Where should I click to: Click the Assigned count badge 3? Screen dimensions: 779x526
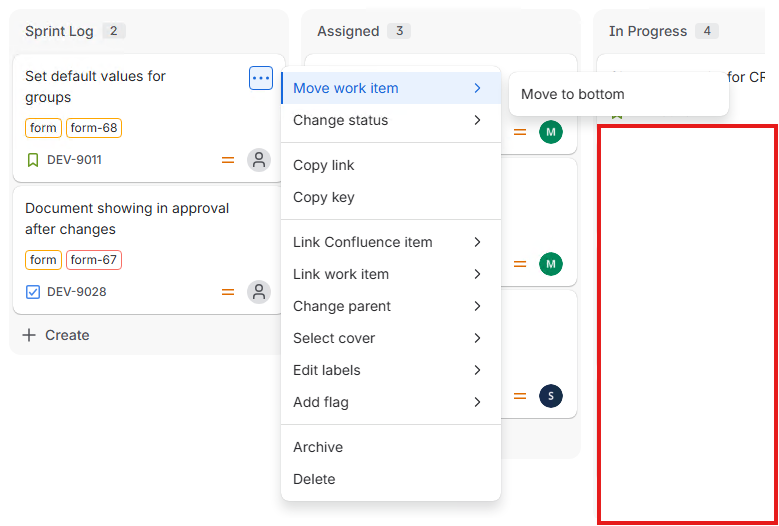399,31
